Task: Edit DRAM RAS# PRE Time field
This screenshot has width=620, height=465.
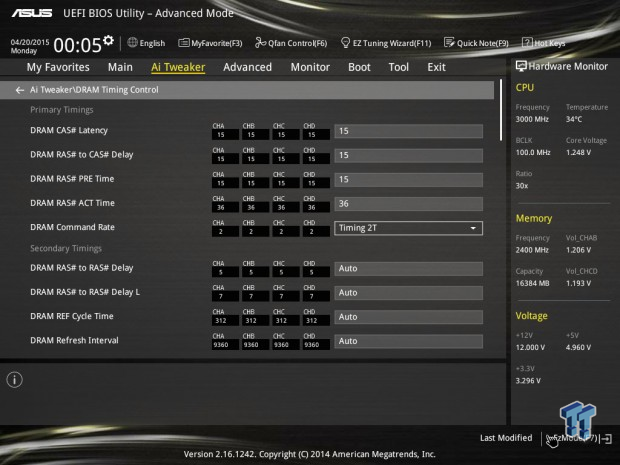Action: point(408,180)
